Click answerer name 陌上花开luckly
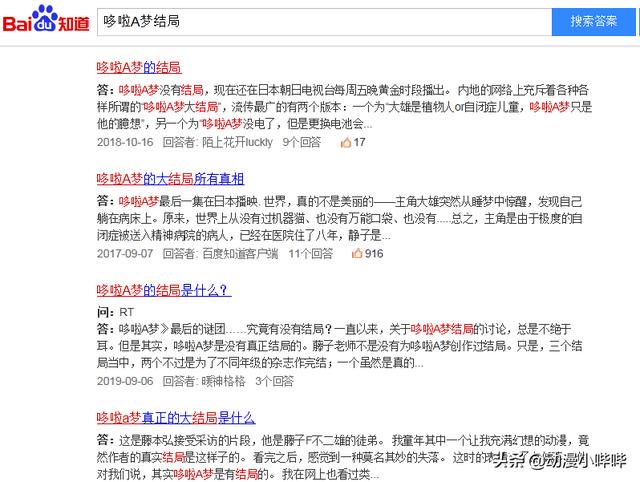This screenshot has width=640, height=482. [x=237, y=142]
